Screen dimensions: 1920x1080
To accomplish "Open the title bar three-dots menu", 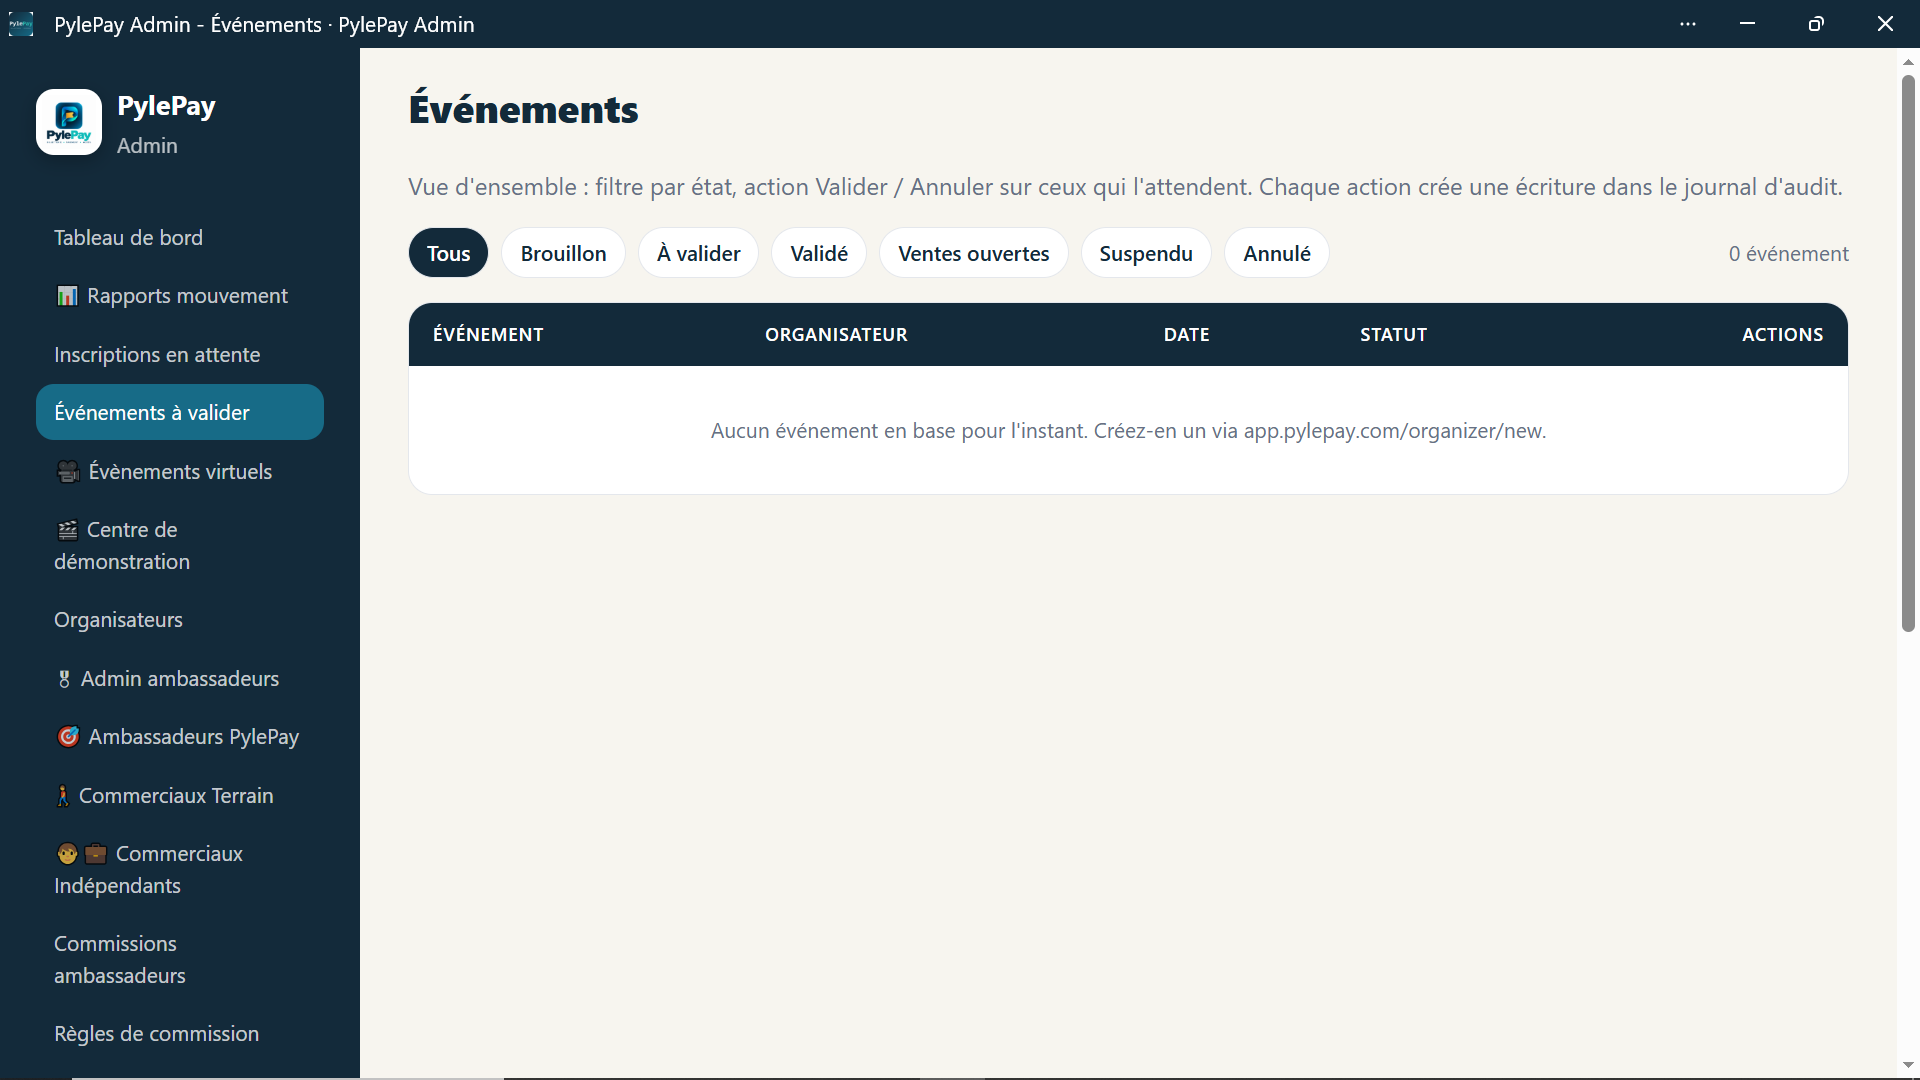I will 1688,24.
